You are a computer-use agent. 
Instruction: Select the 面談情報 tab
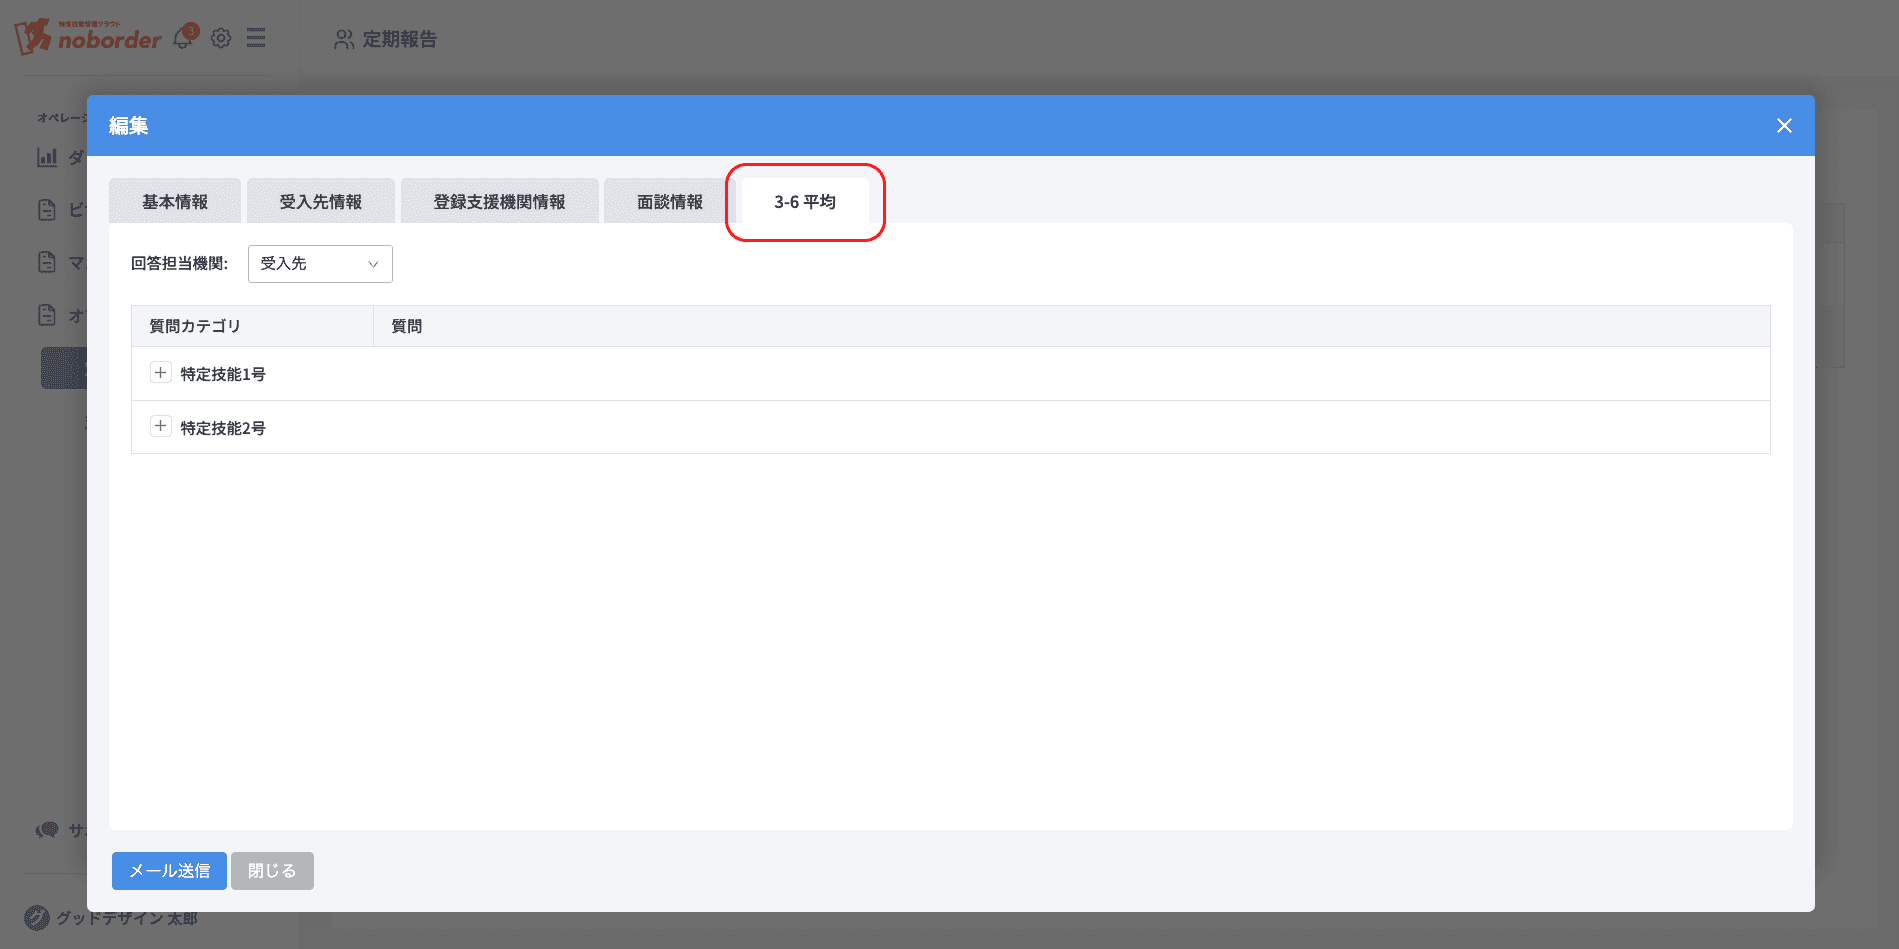[670, 202]
